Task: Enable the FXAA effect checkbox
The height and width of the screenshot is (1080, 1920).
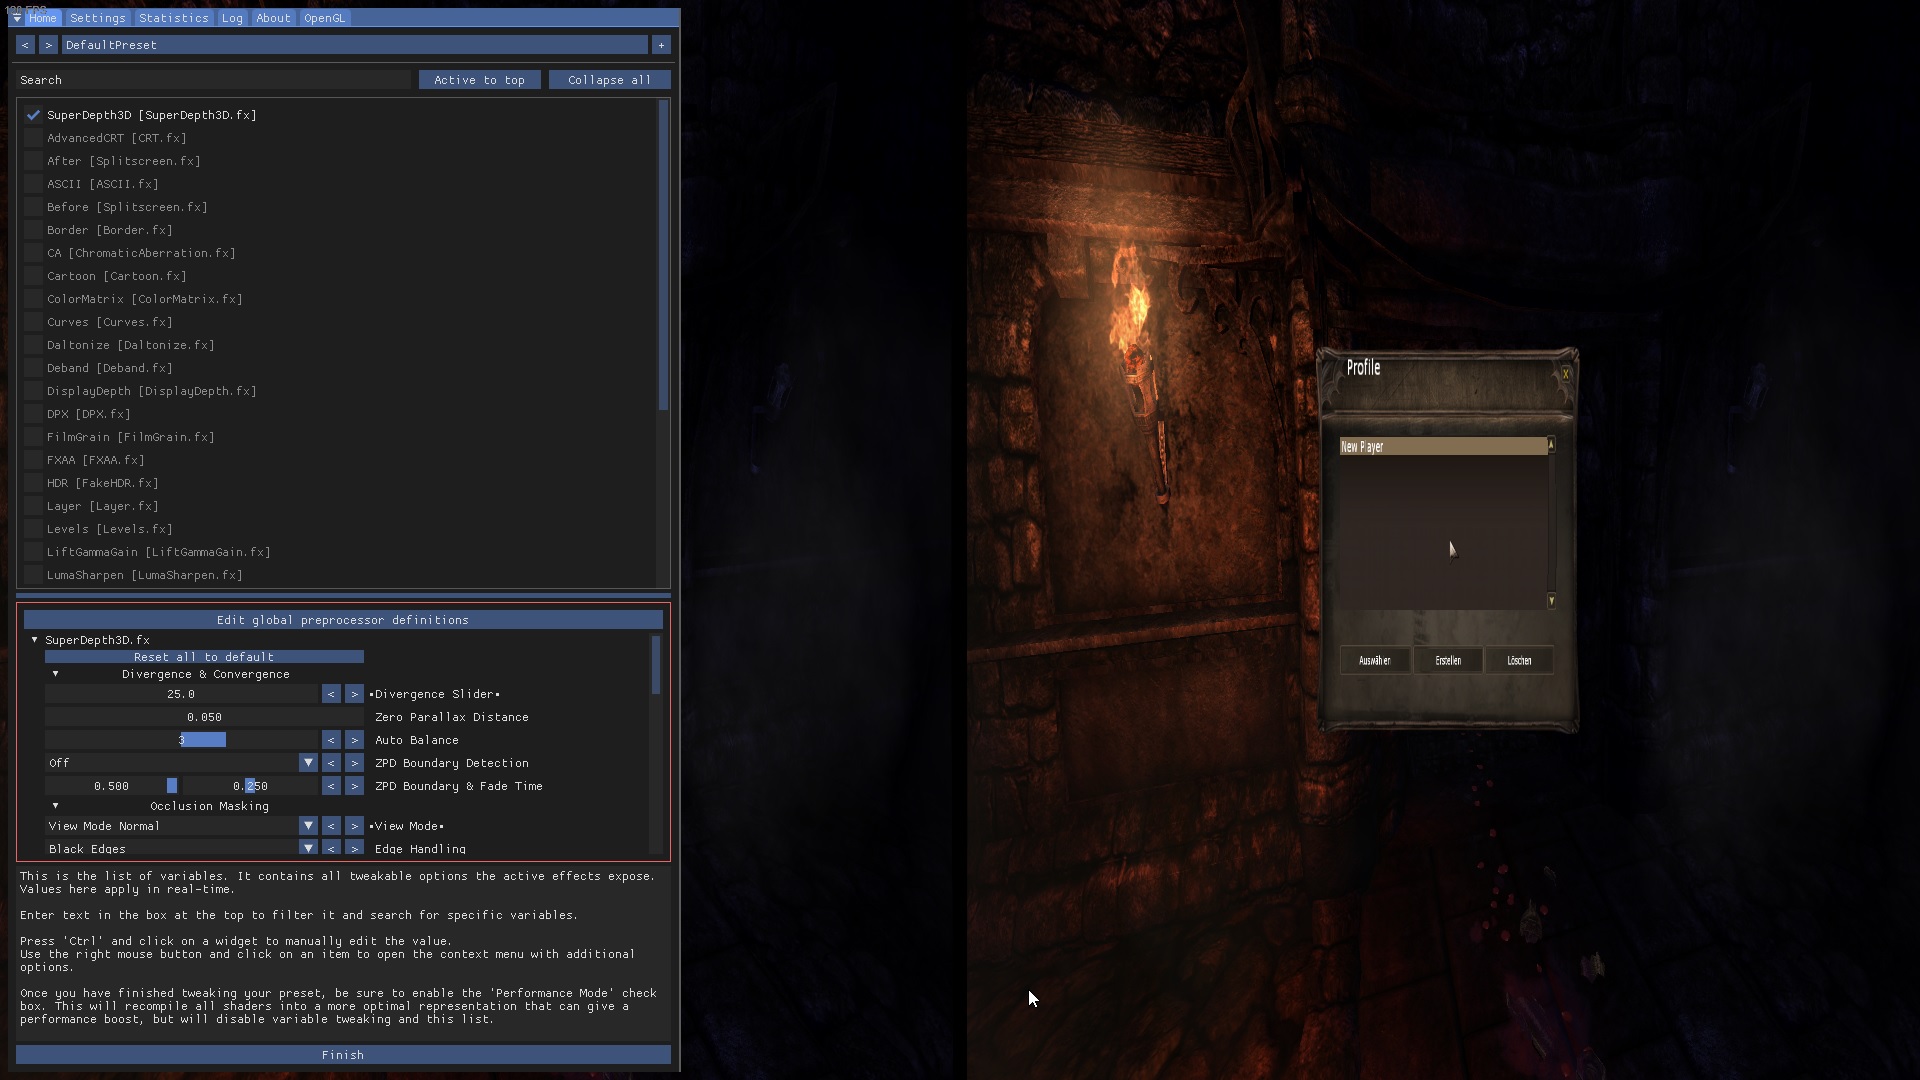Action: [x=34, y=460]
